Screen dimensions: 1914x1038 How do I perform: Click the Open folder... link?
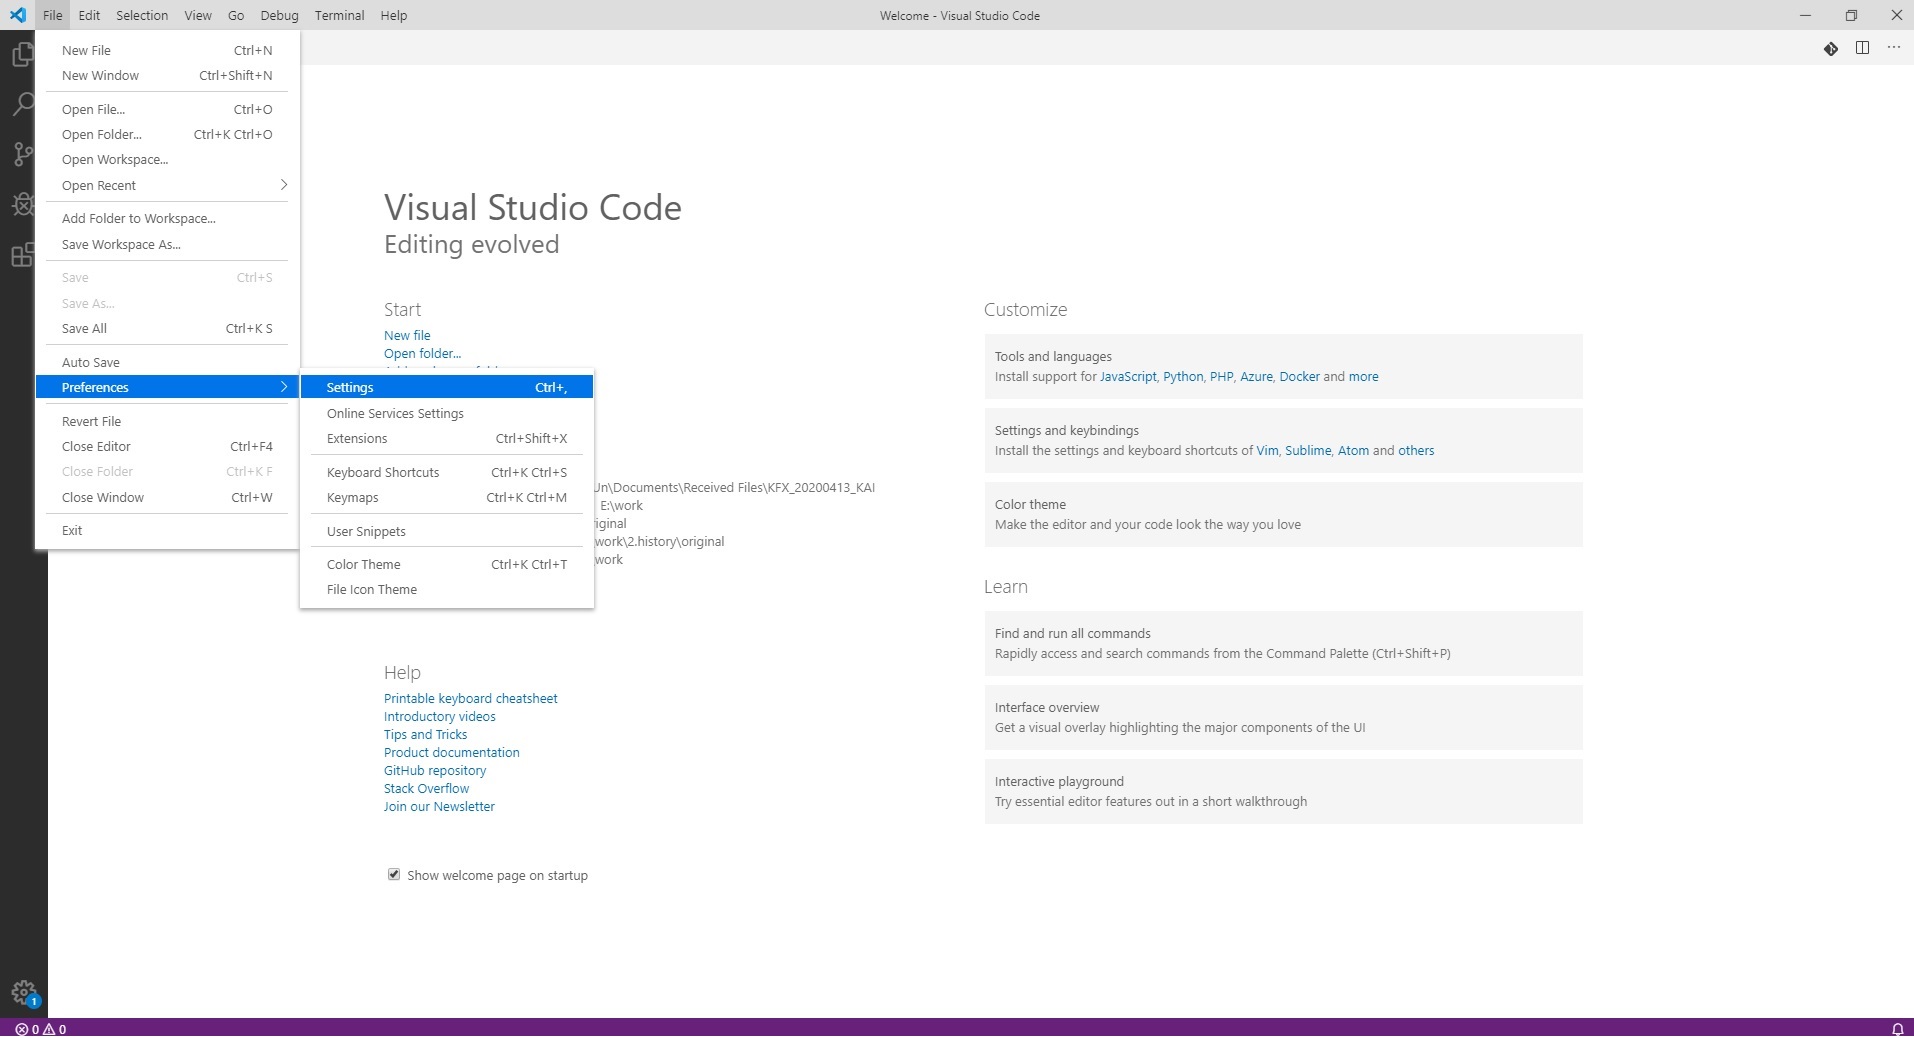[422, 353]
